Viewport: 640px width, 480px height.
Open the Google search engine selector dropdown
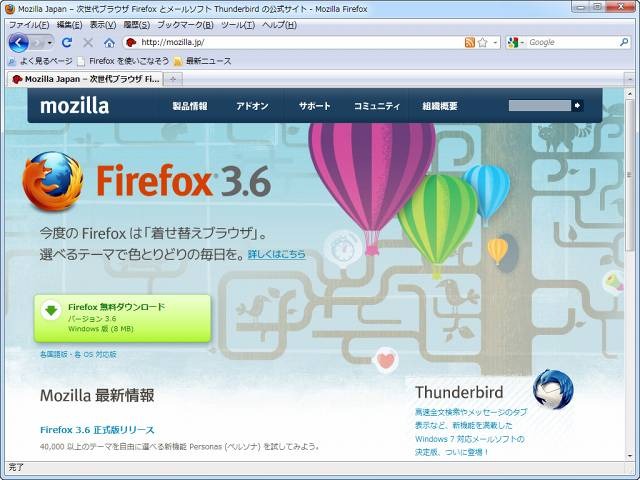(515, 42)
